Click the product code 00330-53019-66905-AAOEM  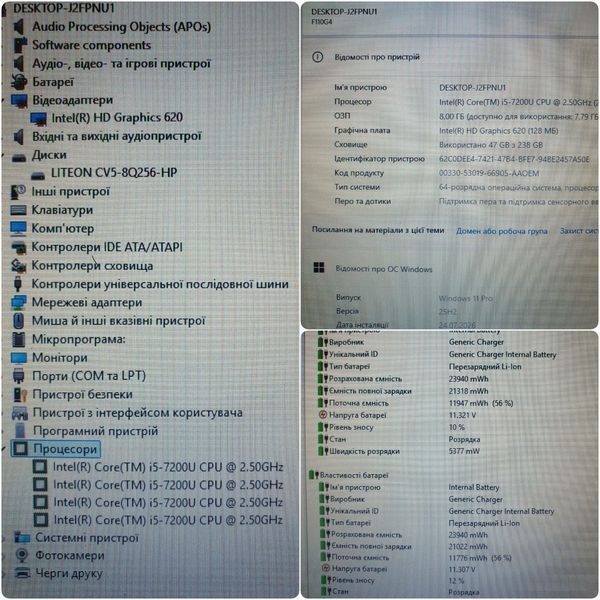click(489, 173)
